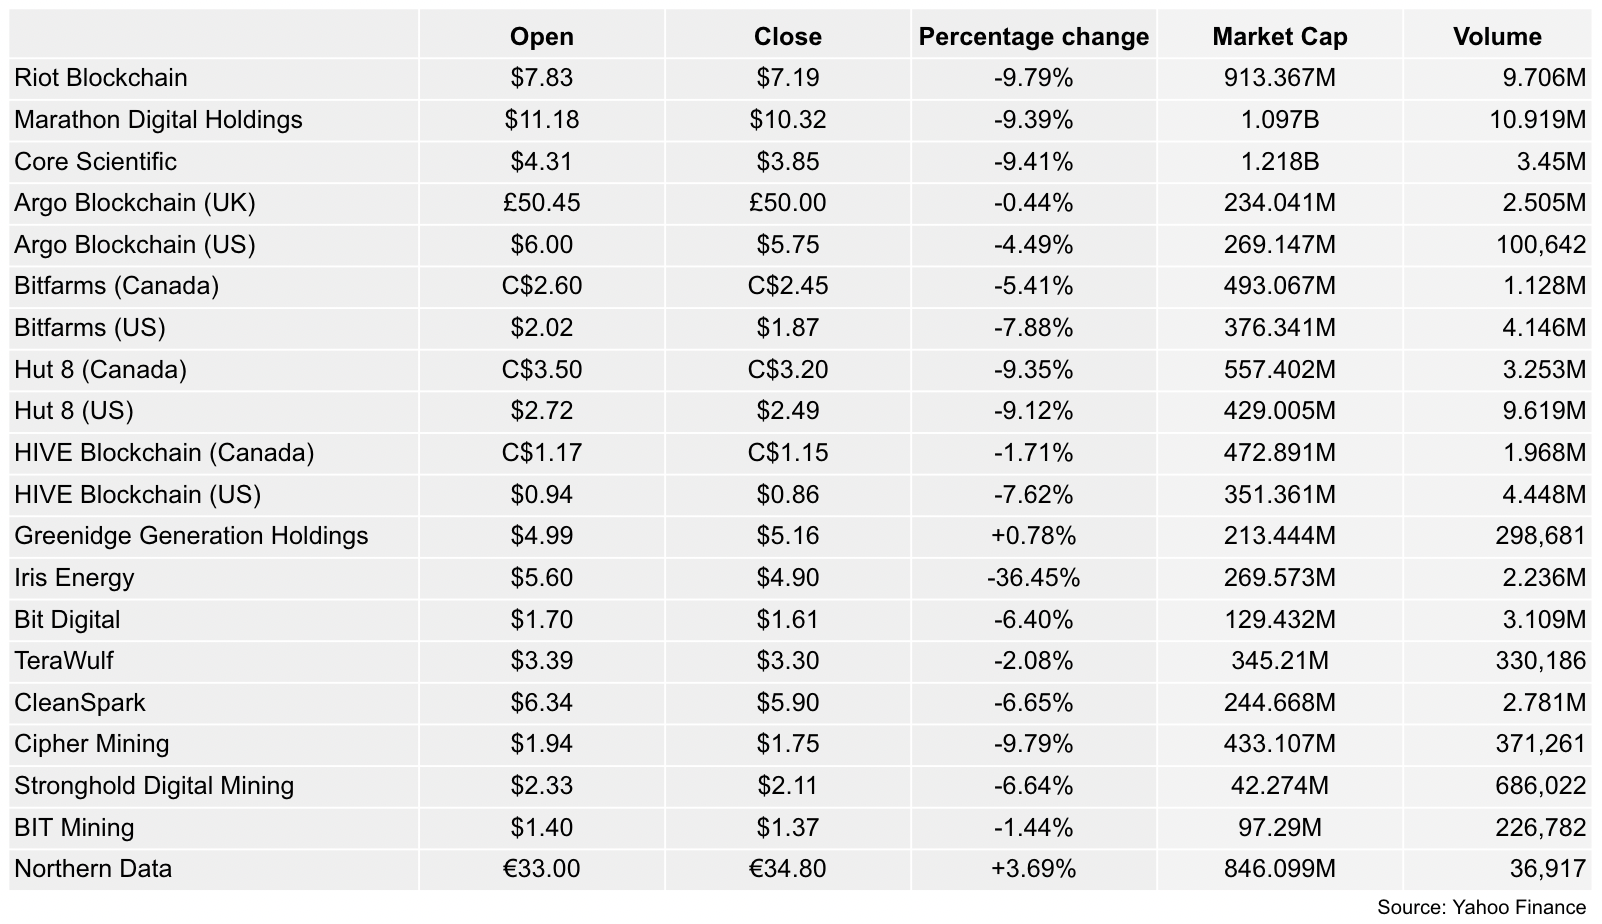The image size is (1602, 924).
Task: Click Argo Blockchain (UK) open price £50.45
Action: [x=541, y=203]
